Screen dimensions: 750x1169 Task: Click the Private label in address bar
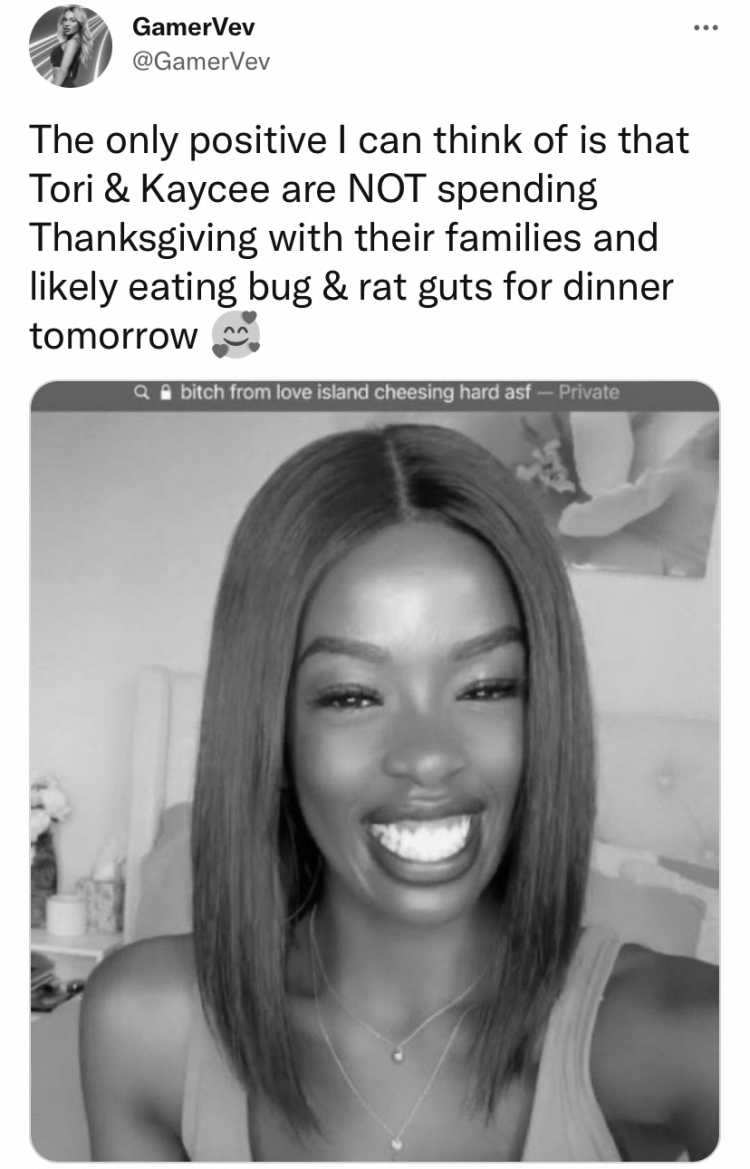click(x=589, y=391)
